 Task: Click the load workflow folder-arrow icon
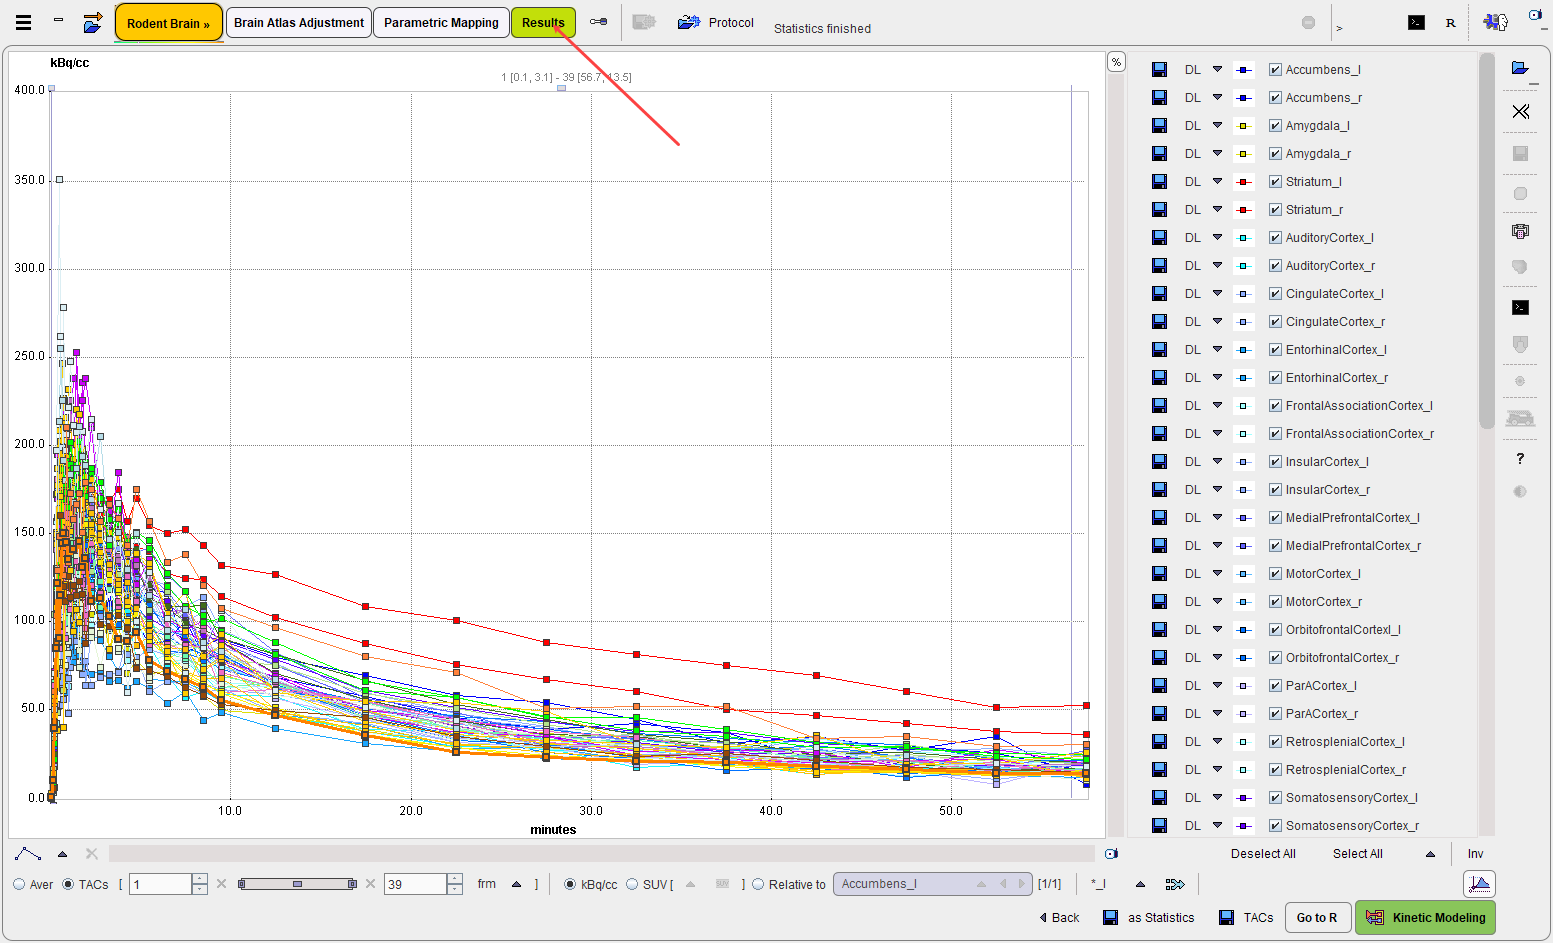[x=93, y=22]
